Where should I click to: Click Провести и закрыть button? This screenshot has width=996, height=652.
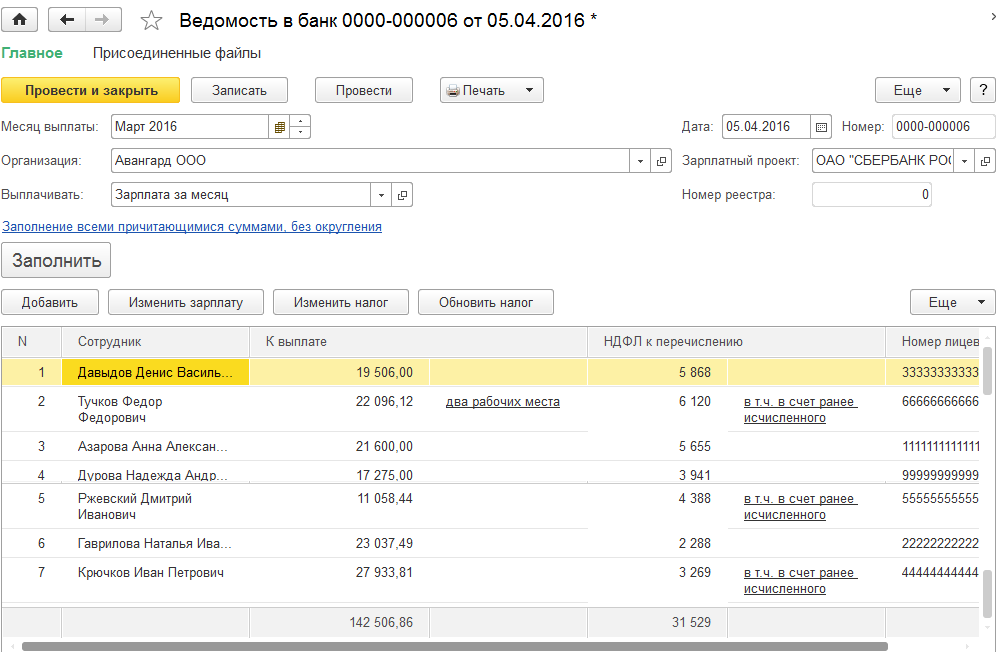pyautogui.click(x=91, y=90)
